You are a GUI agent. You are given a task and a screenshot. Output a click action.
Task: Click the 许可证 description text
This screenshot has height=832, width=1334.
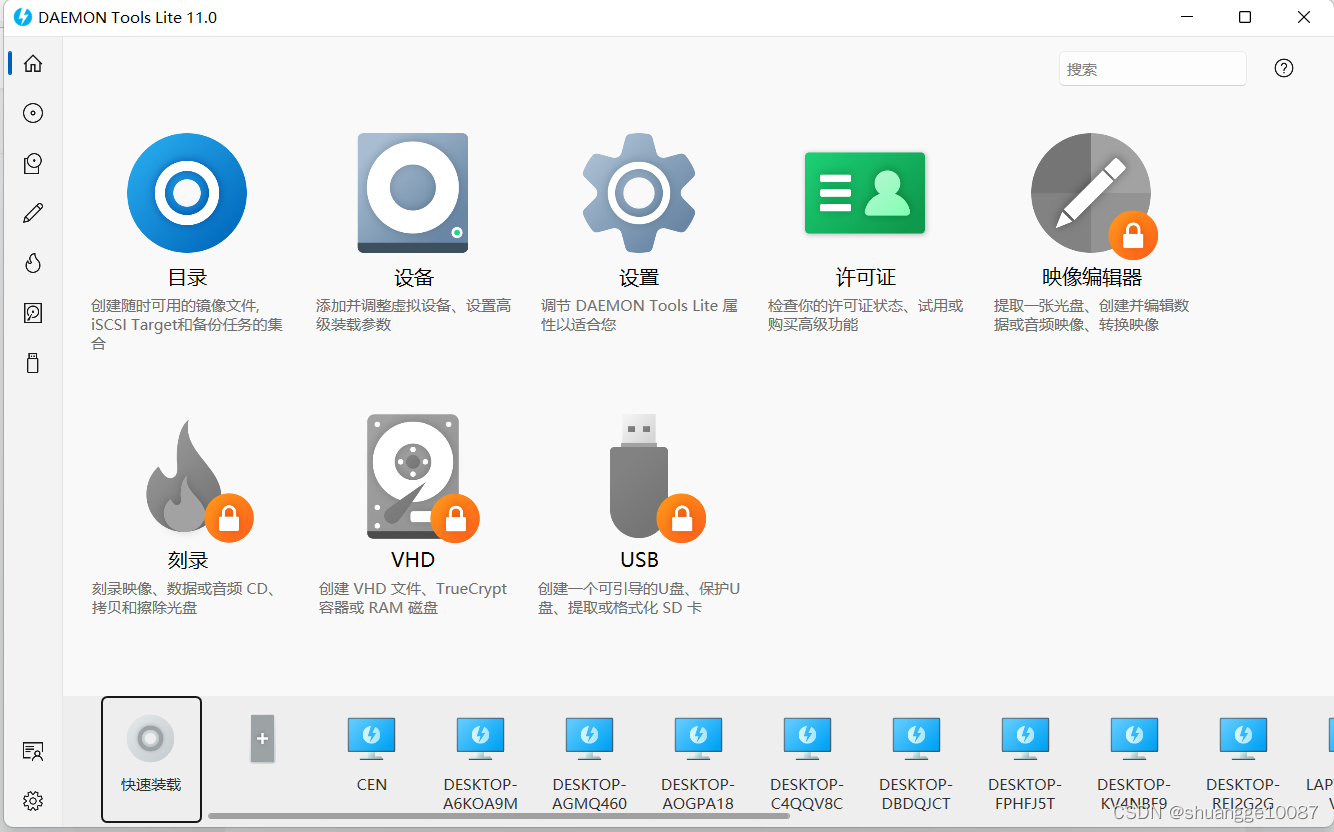pyautogui.click(x=865, y=315)
